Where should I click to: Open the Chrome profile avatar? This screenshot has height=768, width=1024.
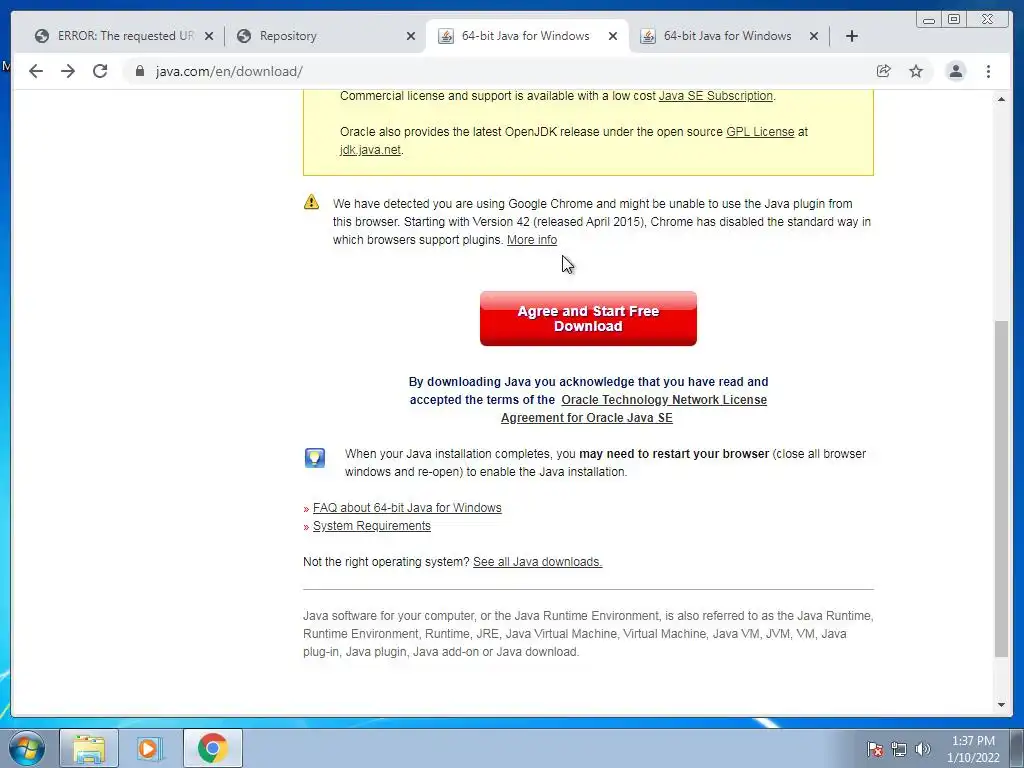955,71
